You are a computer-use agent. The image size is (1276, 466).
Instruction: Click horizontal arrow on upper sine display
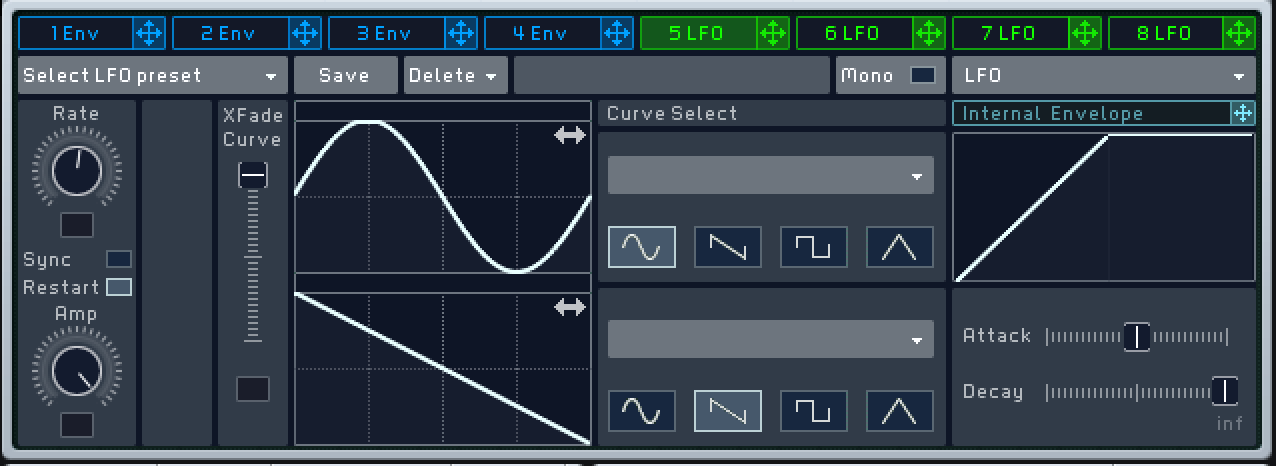(x=570, y=136)
